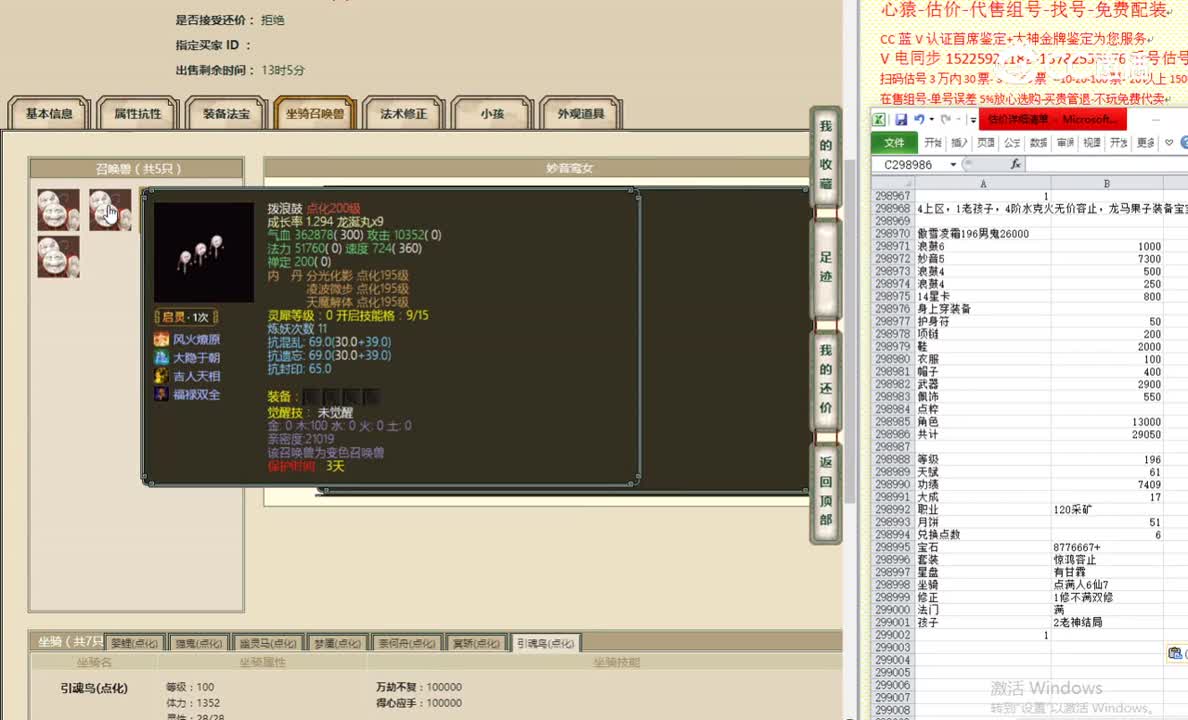Toggle the first pet equipment slot
Image resolution: width=1188 pixels, height=720 pixels.
(311, 396)
